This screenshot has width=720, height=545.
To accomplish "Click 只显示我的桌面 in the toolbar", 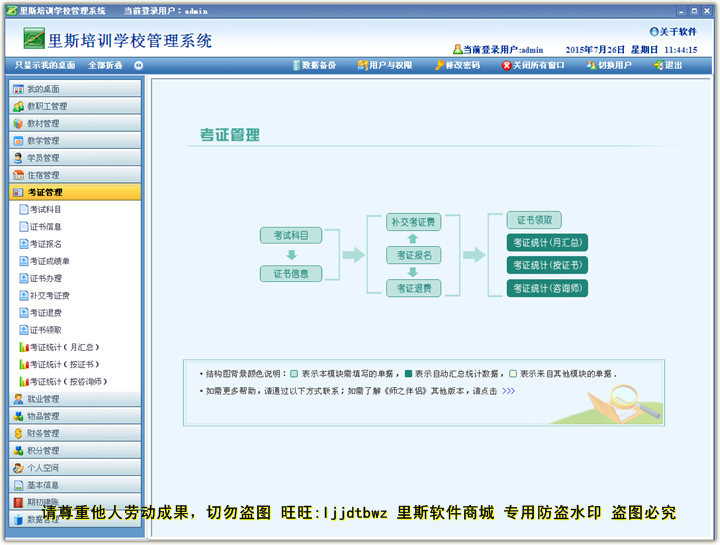I will pyautogui.click(x=45, y=65).
